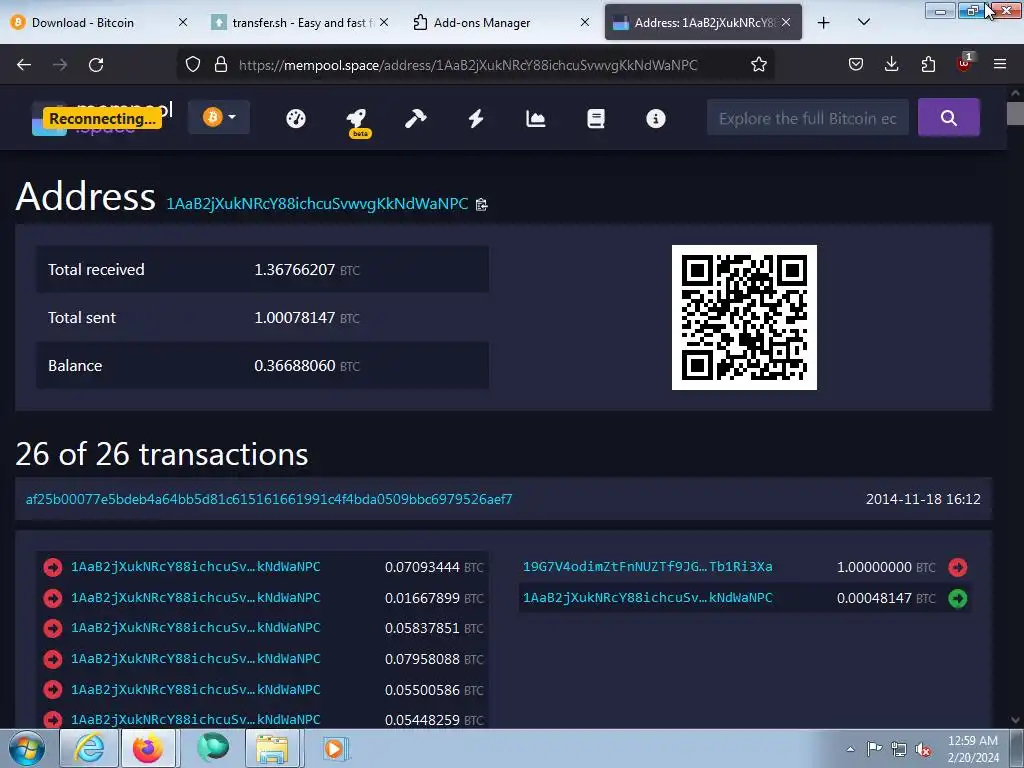Close the Download - Bitcoin tab
The height and width of the screenshot is (768, 1024).
[x=183, y=22]
